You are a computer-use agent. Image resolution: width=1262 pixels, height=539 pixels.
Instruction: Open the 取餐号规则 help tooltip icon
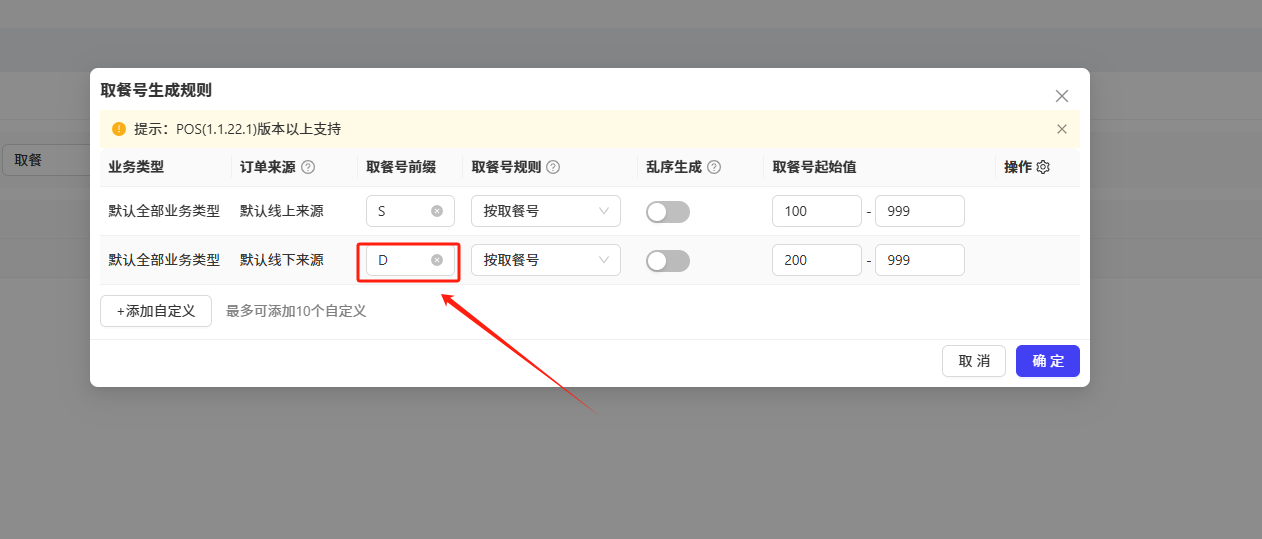[x=553, y=168]
